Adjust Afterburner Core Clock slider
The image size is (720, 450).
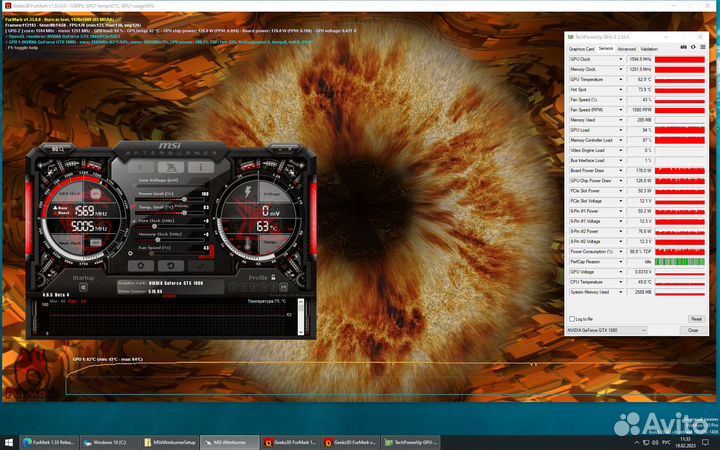tap(171, 226)
